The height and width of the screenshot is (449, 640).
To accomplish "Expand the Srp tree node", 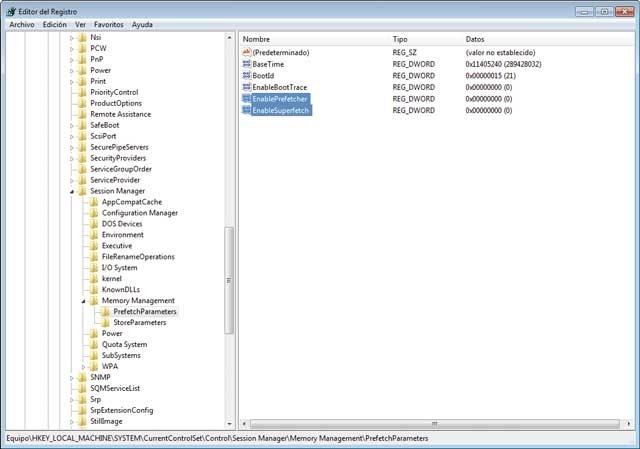I will click(x=71, y=400).
